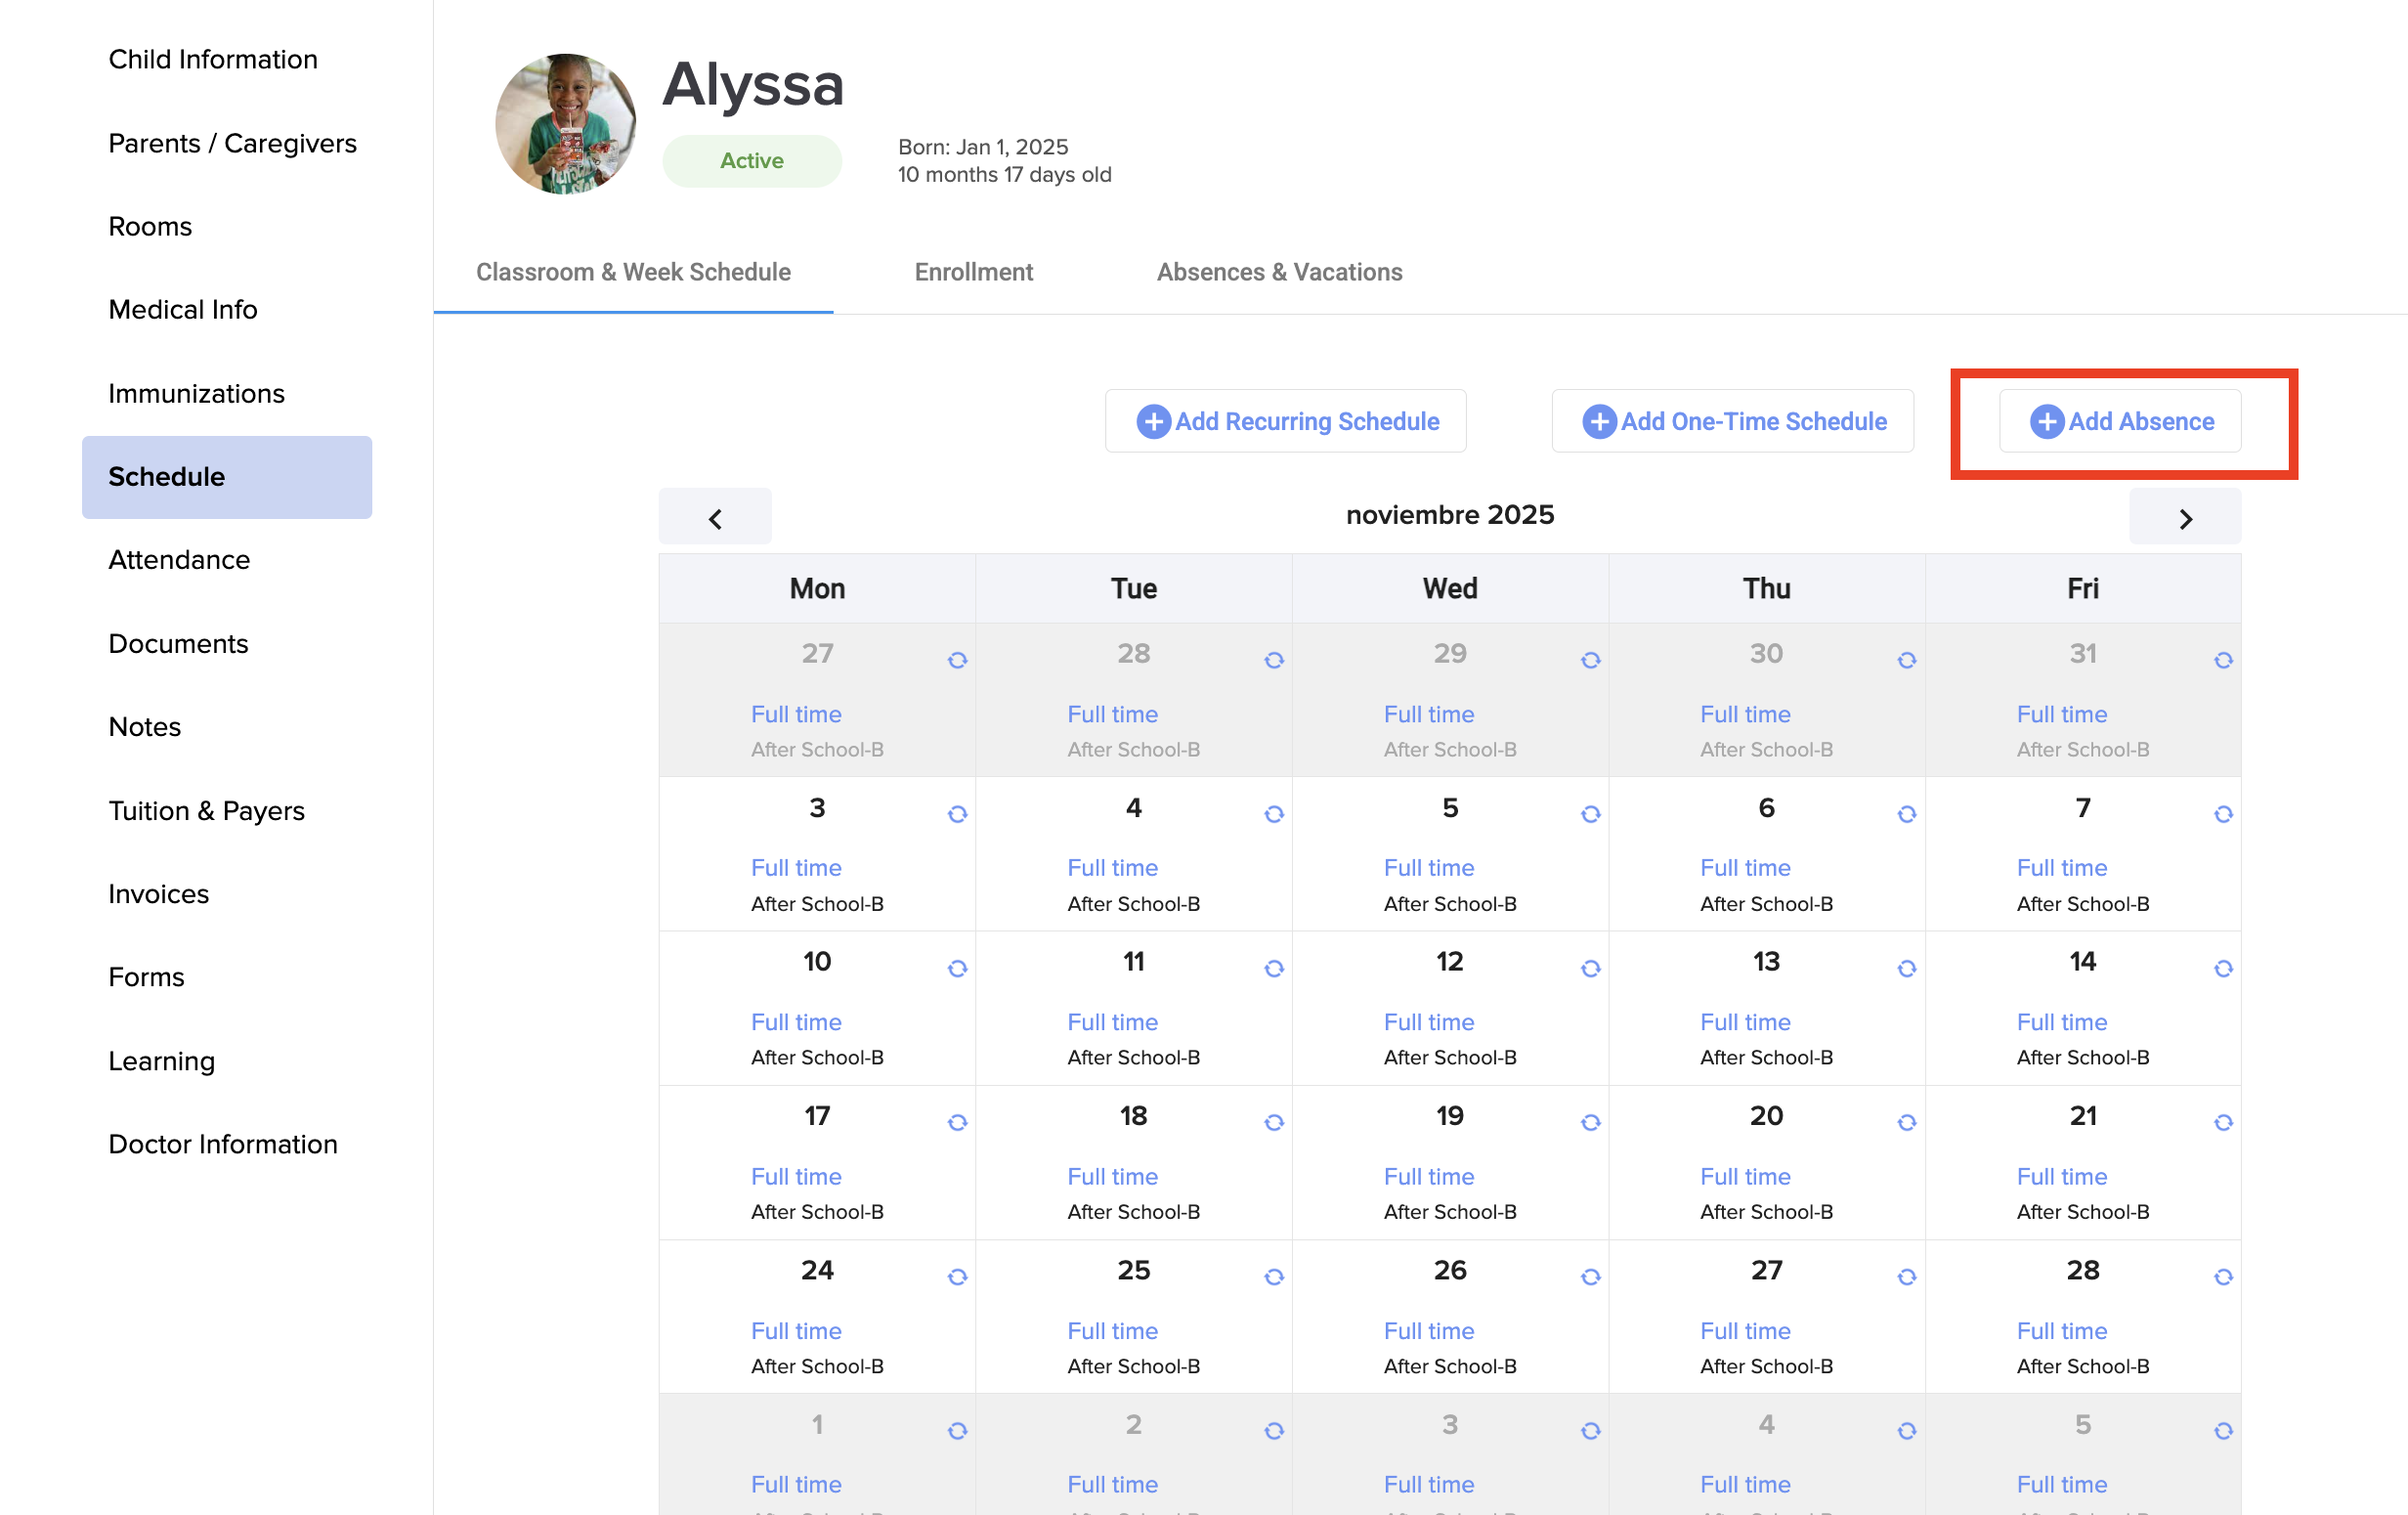Click the plus icon on Add Absence
The width and height of the screenshot is (2408, 1515).
point(2046,421)
